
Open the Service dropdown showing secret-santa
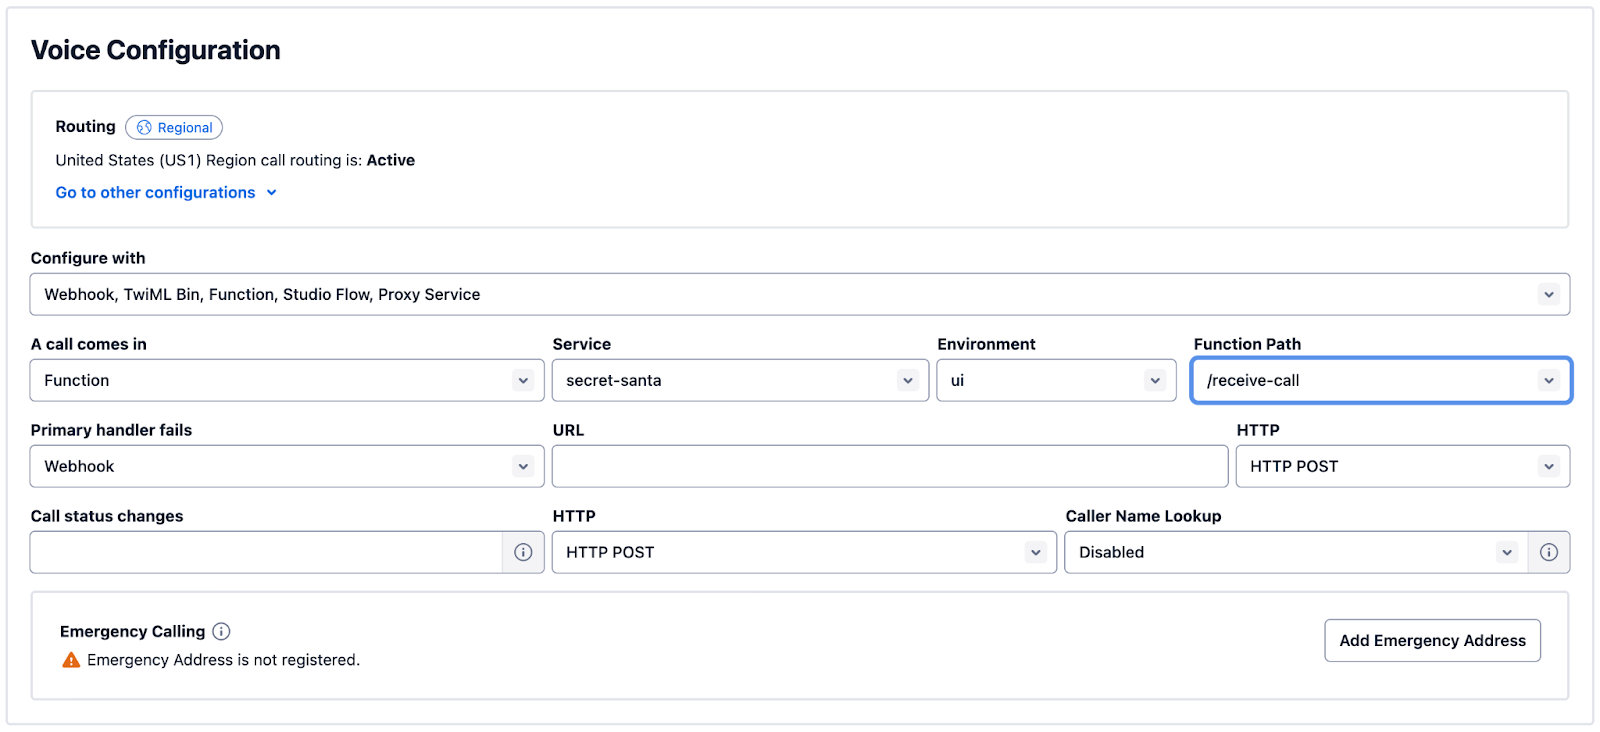point(740,380)
